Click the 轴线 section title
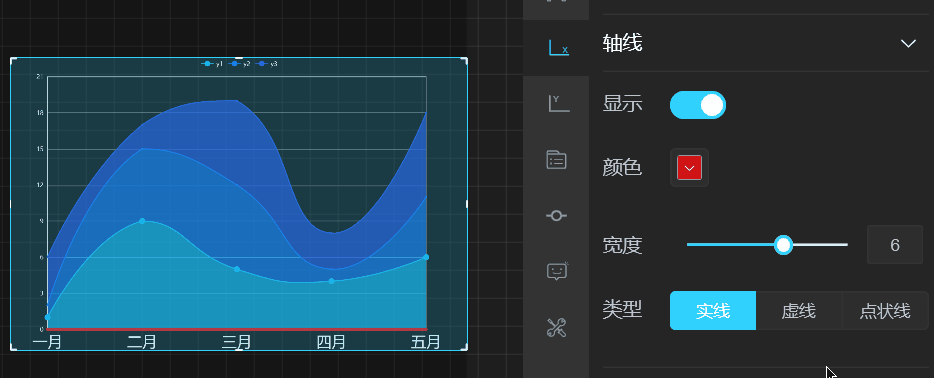Viewport: 934px width, 378px height. (622, 43)
